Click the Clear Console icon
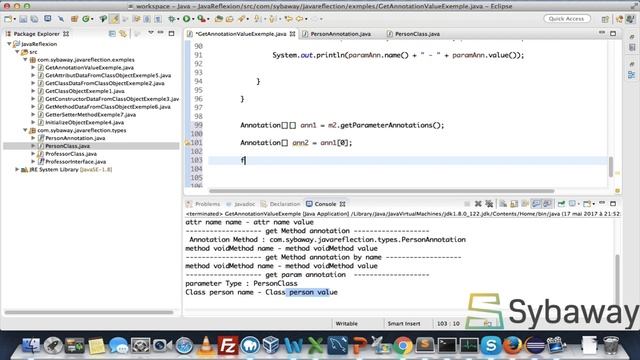This screenshot has width=640, height=360. (503, 204)
